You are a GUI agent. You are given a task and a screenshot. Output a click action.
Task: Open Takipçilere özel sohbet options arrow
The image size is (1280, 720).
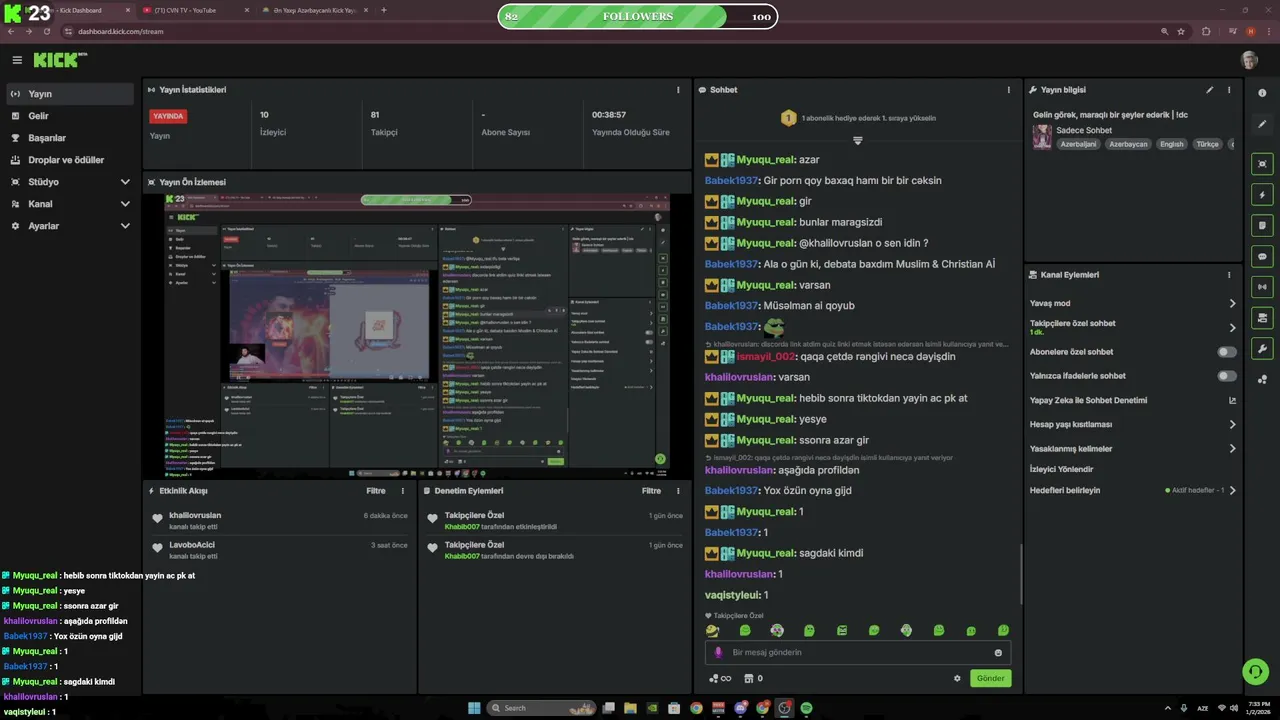pos(1232,327)
